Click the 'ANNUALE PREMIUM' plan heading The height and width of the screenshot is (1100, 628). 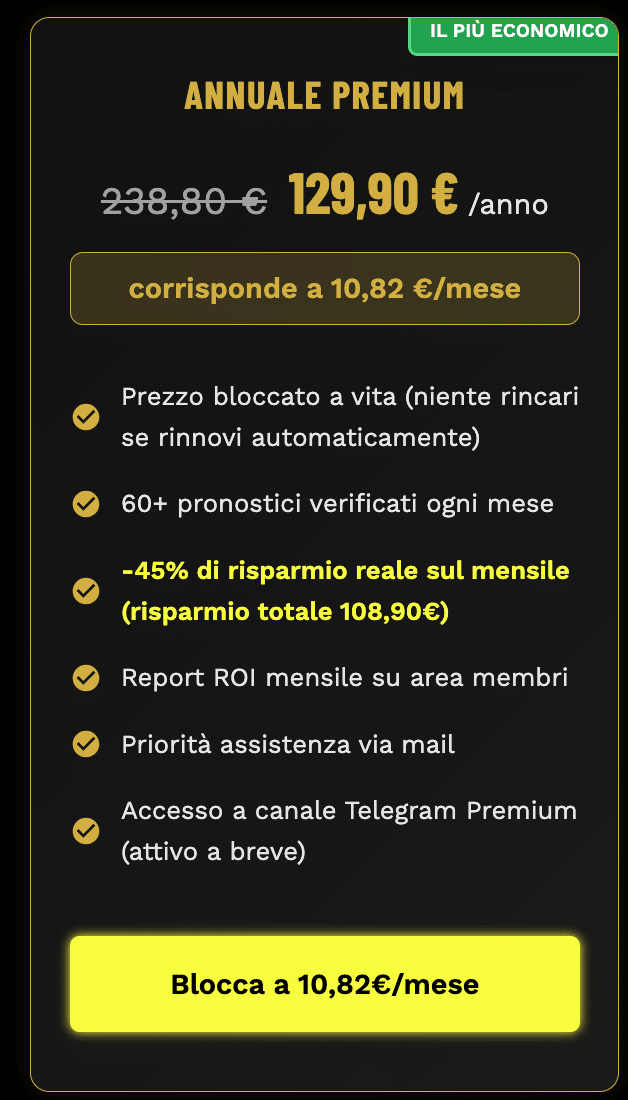point(324,95)
